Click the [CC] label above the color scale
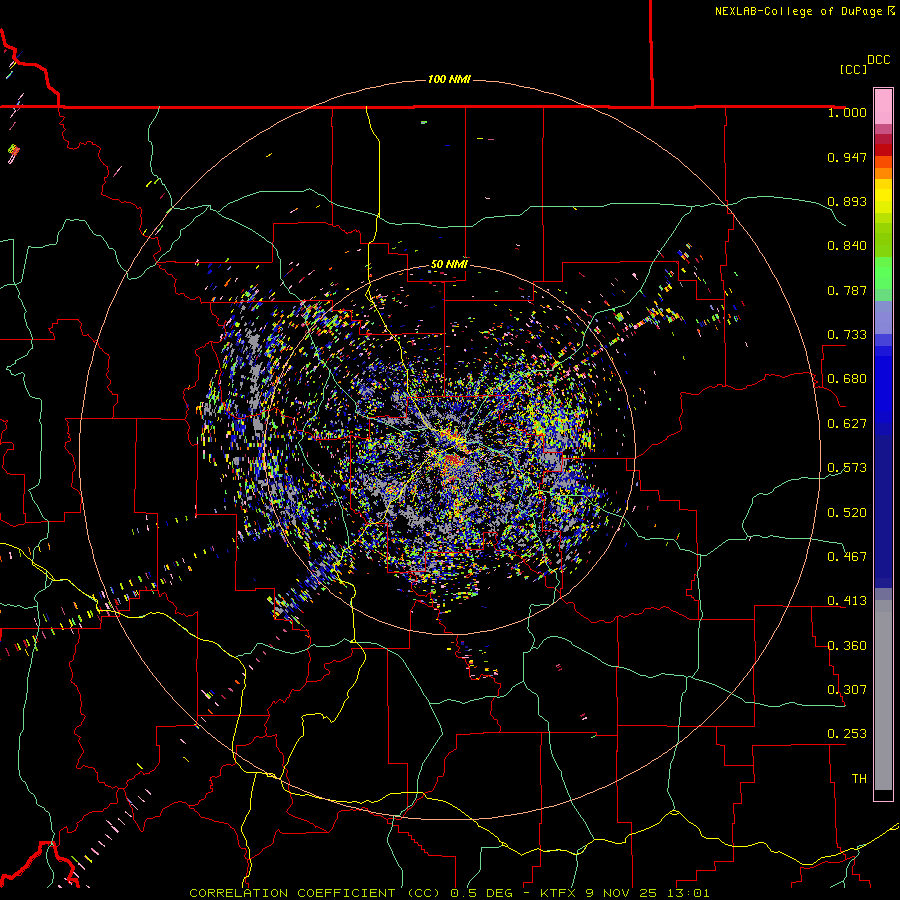 (x=852, y=69)
